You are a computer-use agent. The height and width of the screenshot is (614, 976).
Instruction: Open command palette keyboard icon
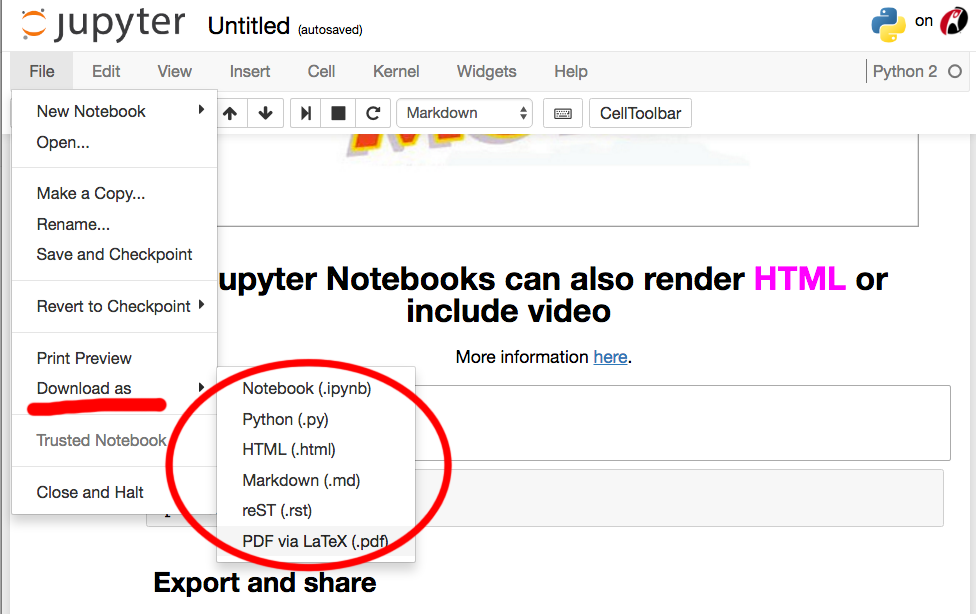pos(563,113)
